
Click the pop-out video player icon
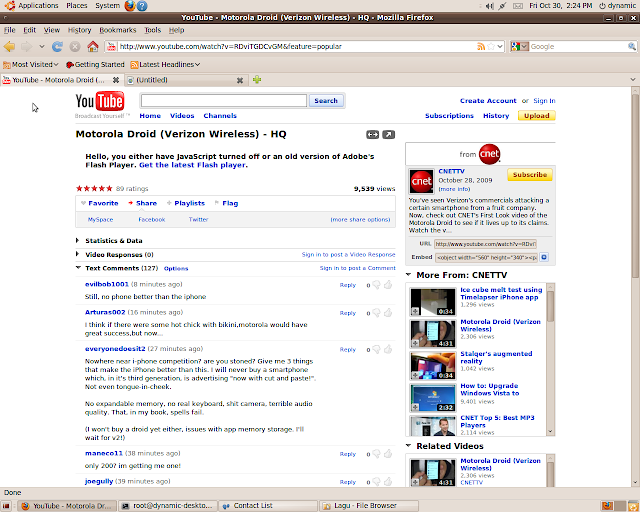pos(389,134)
